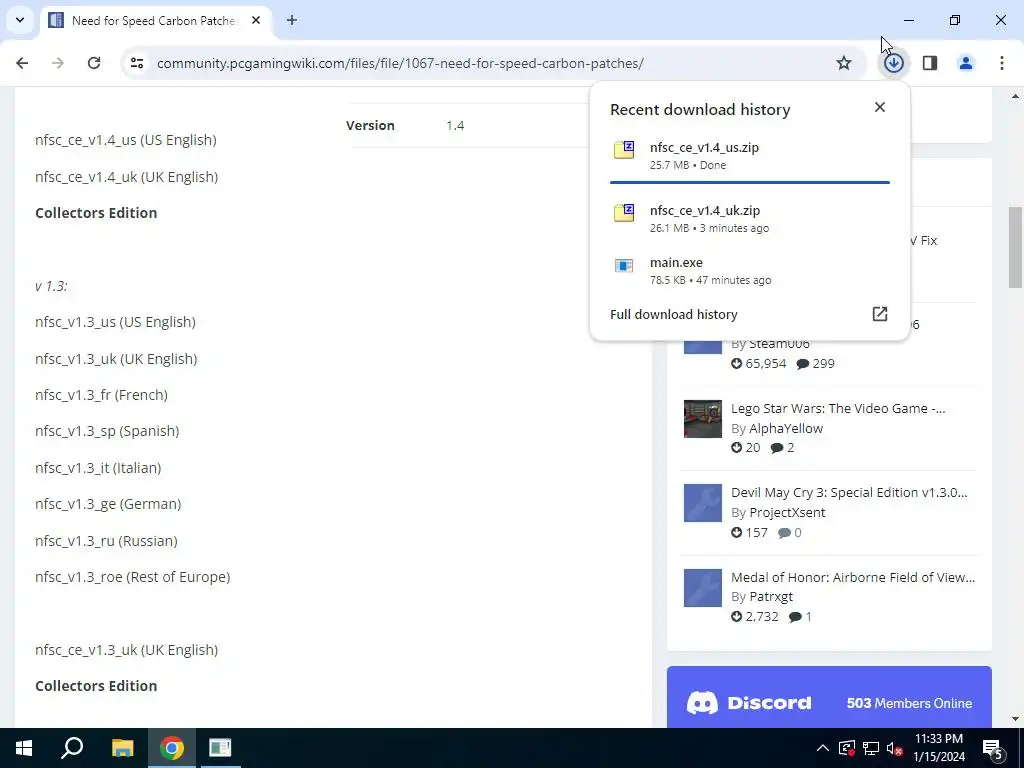Open Medal of Honor: Airborne Field of View link
The width and height of the screenshot is (1024, 768).
(x=853, y=577)
